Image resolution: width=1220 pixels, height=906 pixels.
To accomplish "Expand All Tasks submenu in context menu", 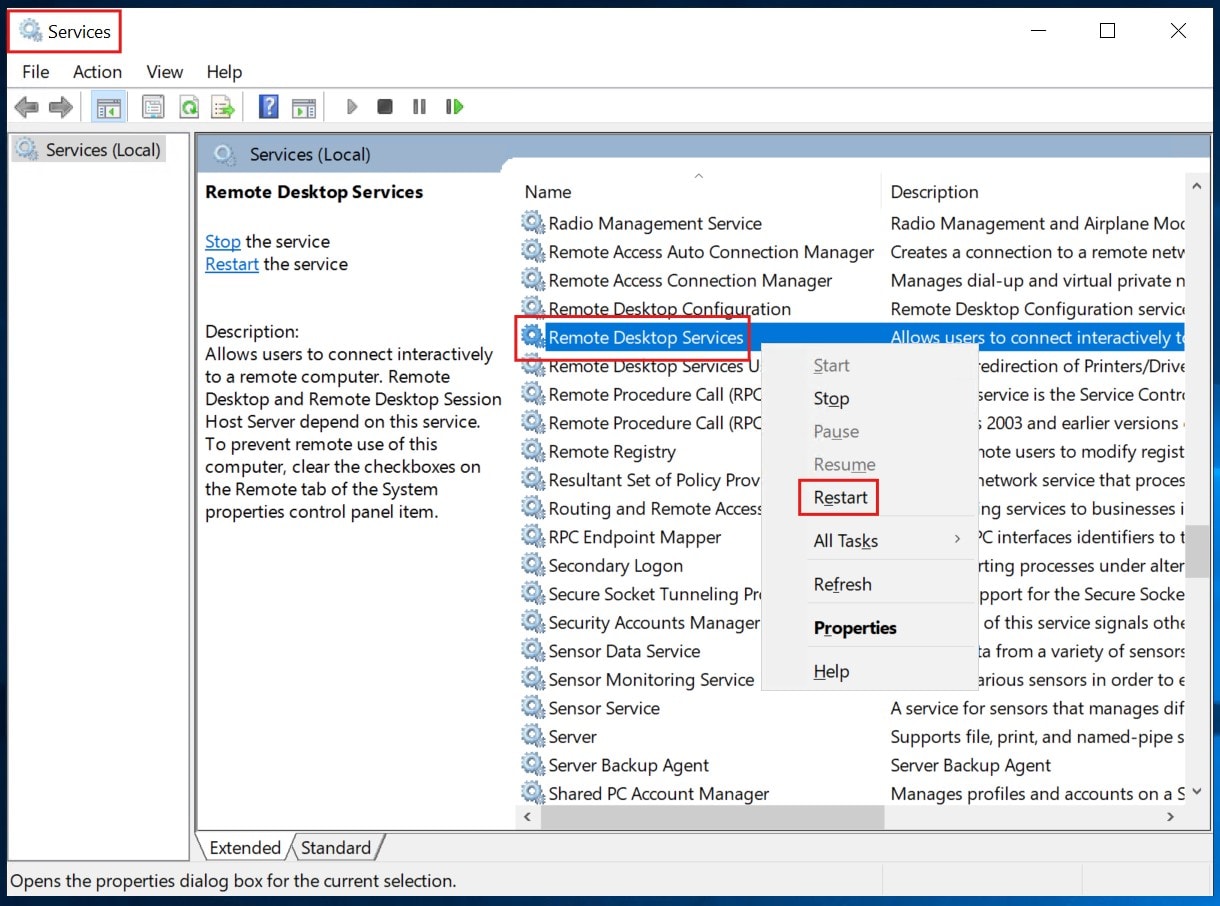I will [x=869, y=541].
